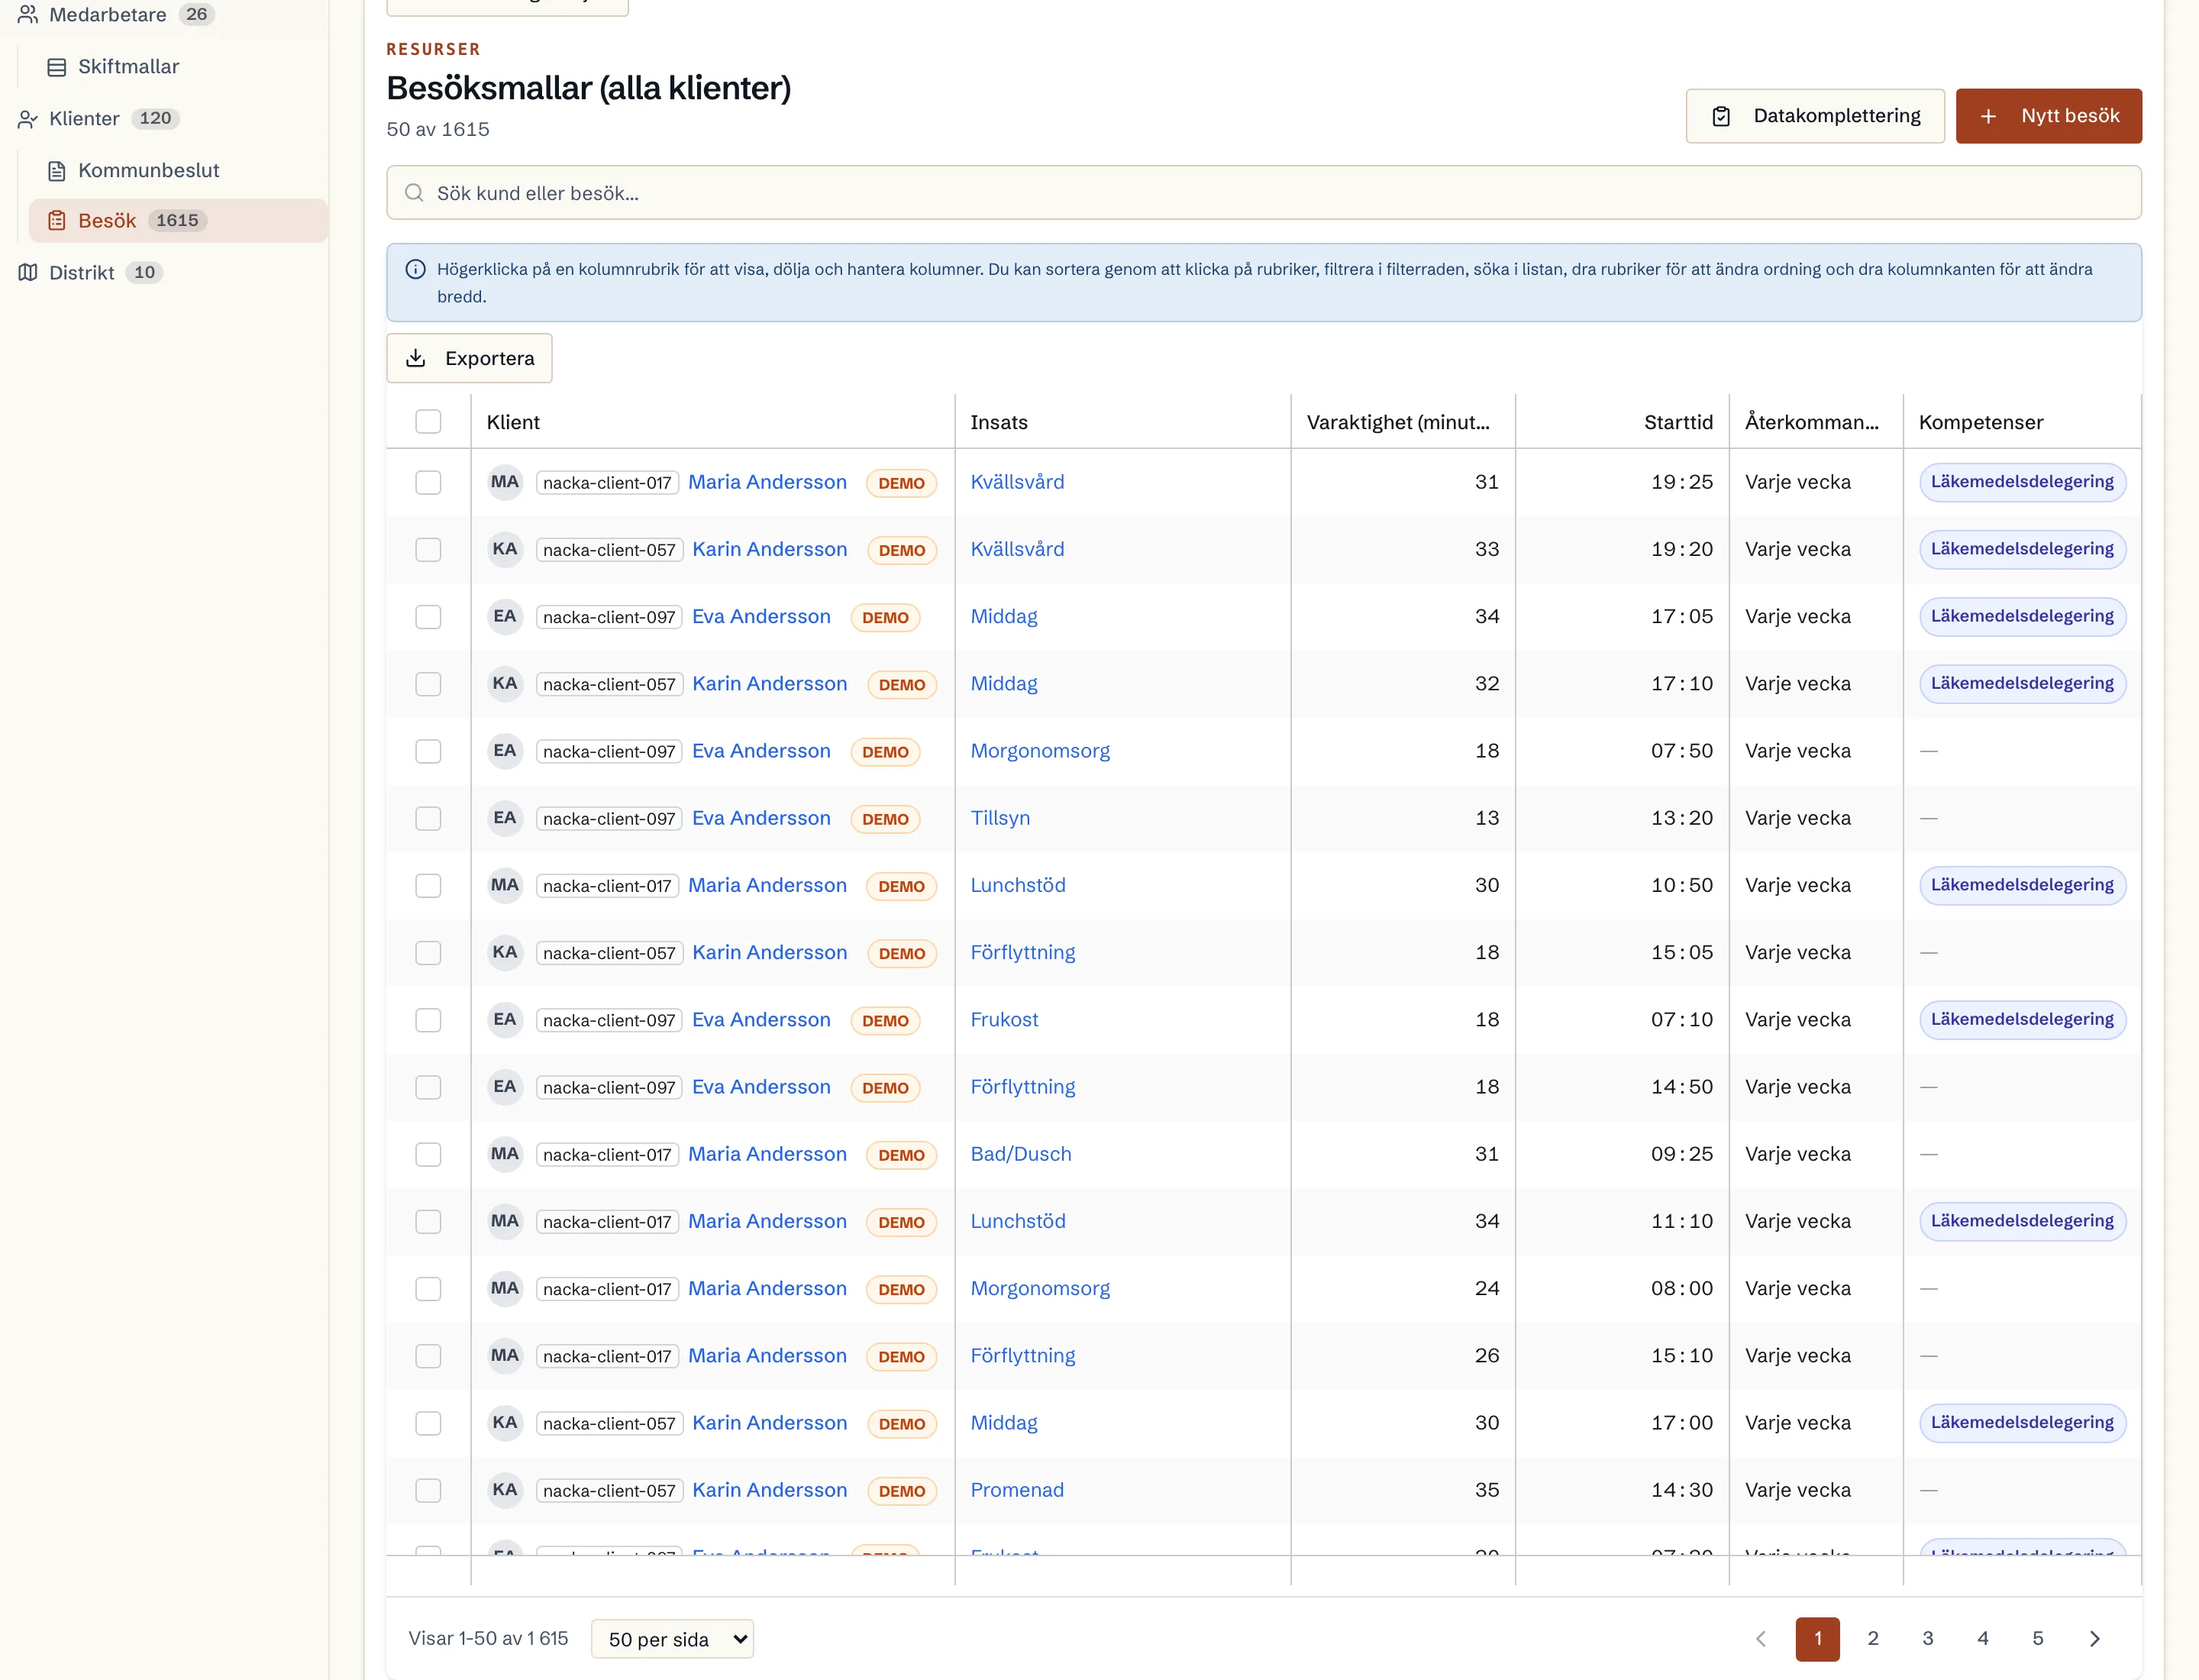Click the magnifier icon in the search field
2199x1680 pixels.
click(x=414, y=193)
